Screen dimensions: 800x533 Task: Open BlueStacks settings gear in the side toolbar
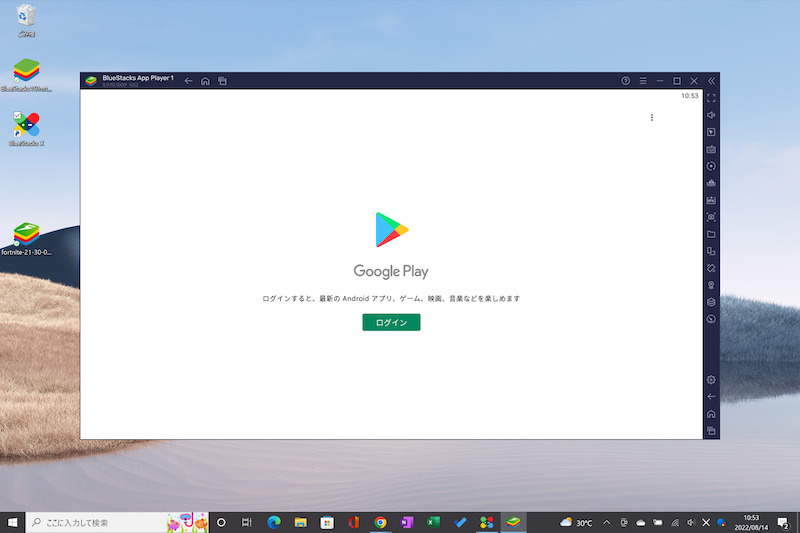pyautogui.click(x=711, y=380)
